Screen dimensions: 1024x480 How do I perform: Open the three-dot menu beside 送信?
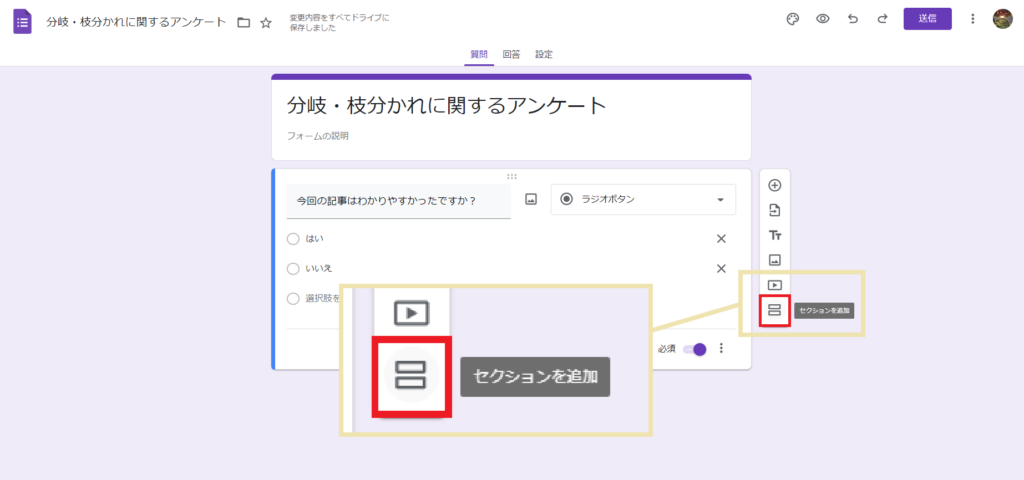972,19
